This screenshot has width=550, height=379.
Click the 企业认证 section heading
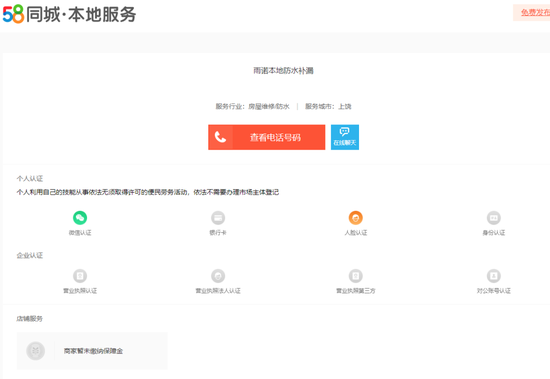pyautogui.click(x=30, y=255)
